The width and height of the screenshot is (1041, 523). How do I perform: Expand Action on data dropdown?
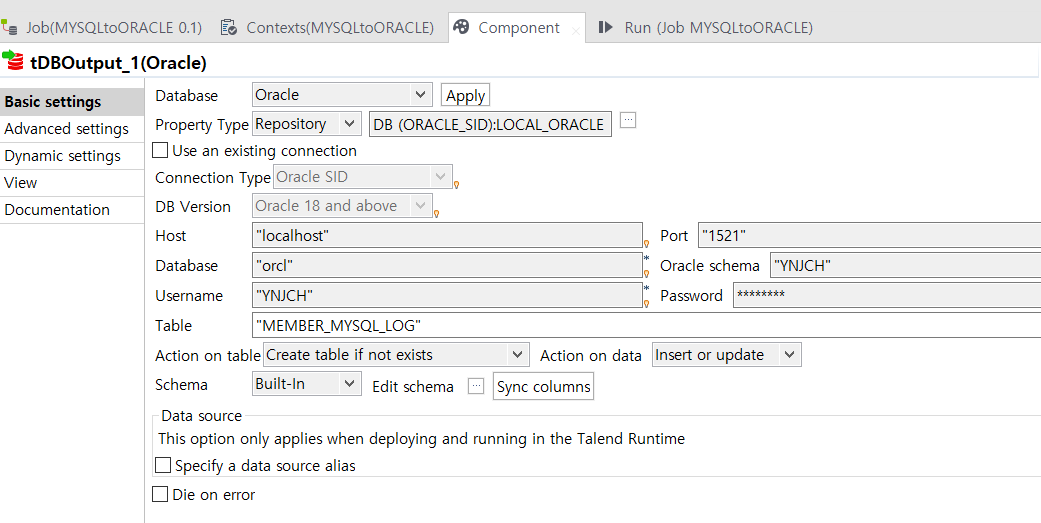[726, 355]
